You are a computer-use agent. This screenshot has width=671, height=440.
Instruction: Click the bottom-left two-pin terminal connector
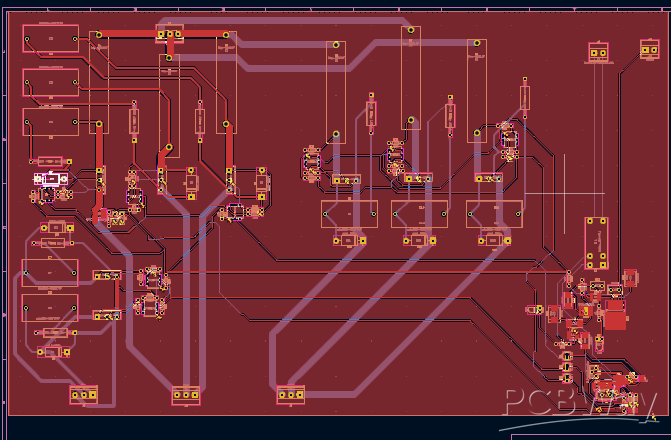[83, 395]
